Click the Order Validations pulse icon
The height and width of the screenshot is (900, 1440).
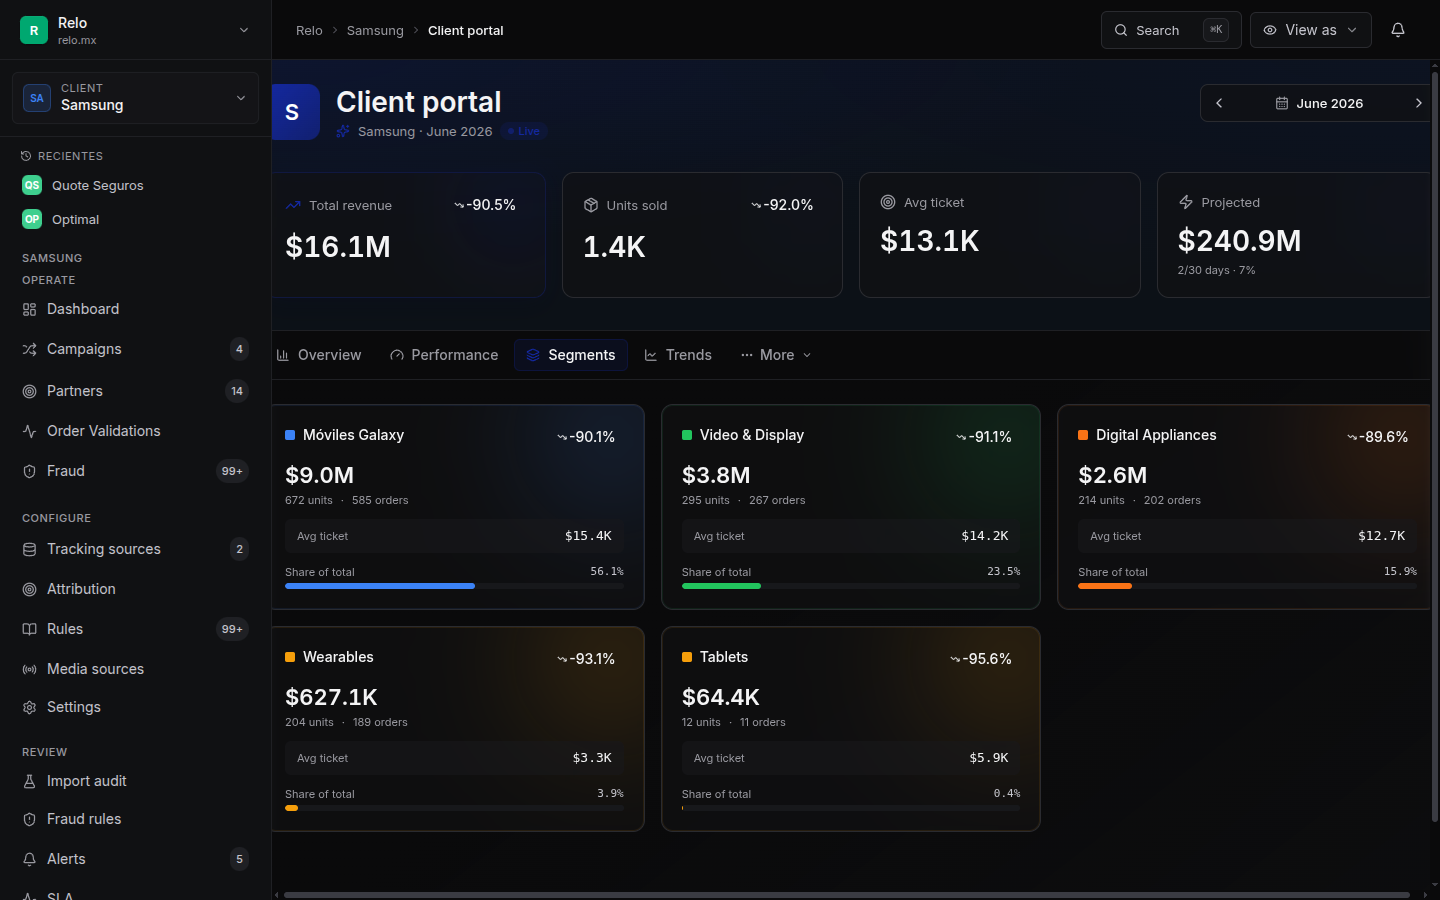click(x=29, y=431)
